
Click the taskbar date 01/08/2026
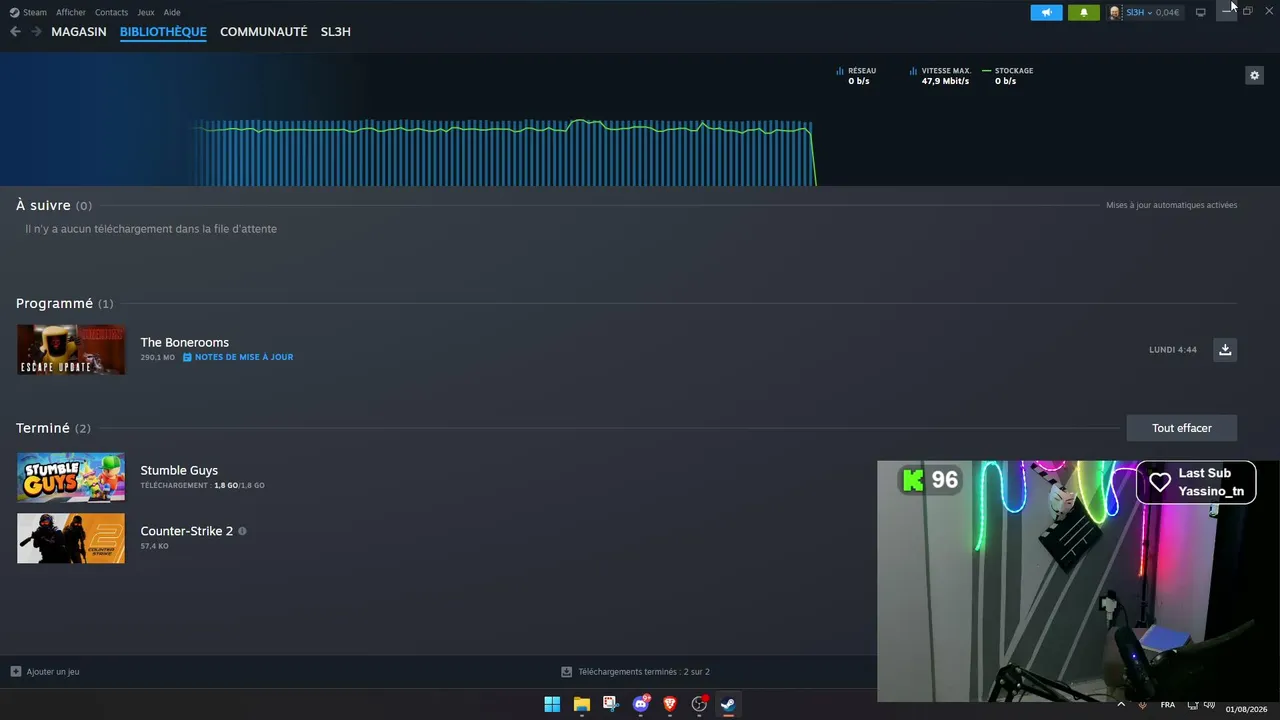[1246, 709]
